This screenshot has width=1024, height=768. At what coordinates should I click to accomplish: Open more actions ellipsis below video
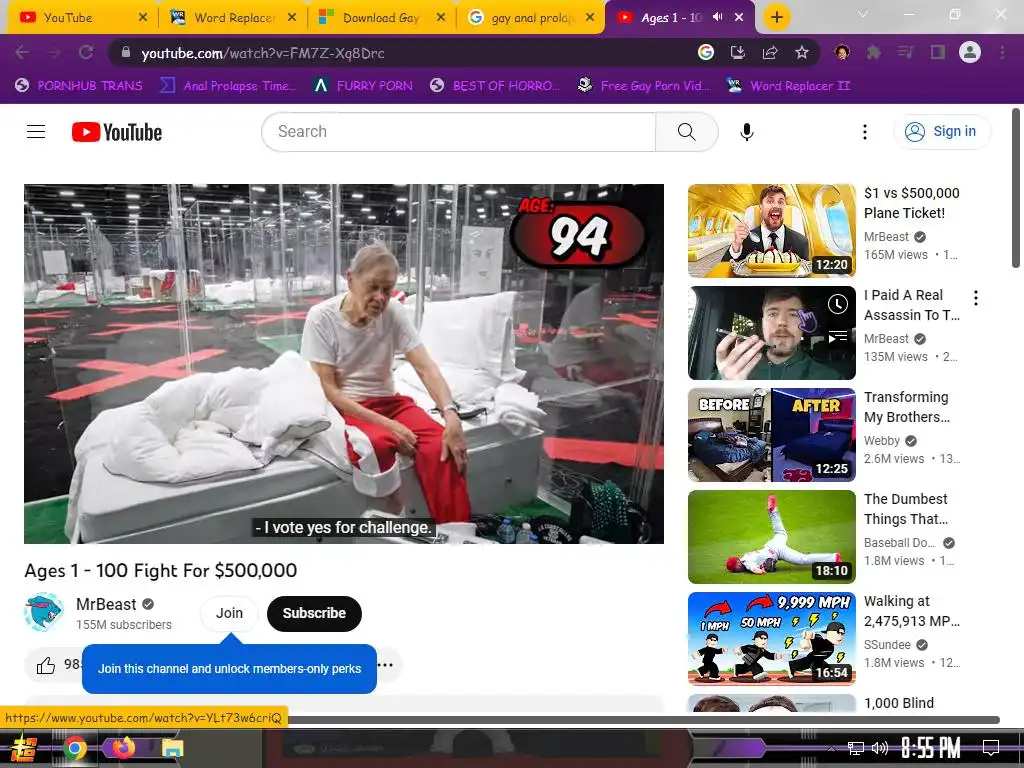386,665
